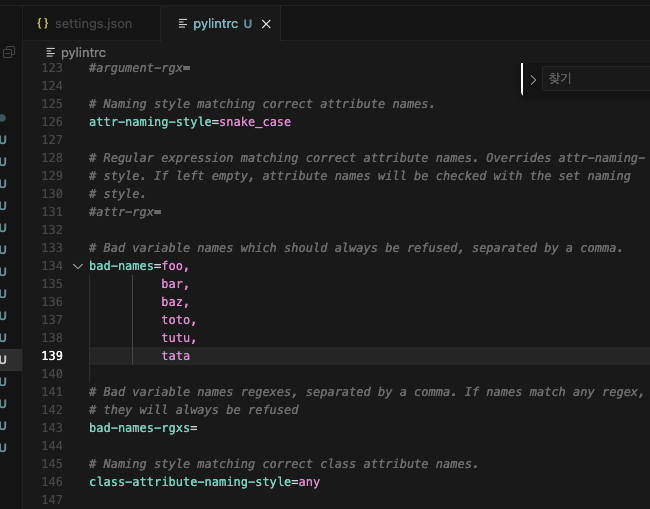Click the JSON braces icon on settings.json tab
The width and height of the screenshot is (650, 509).
42,23
